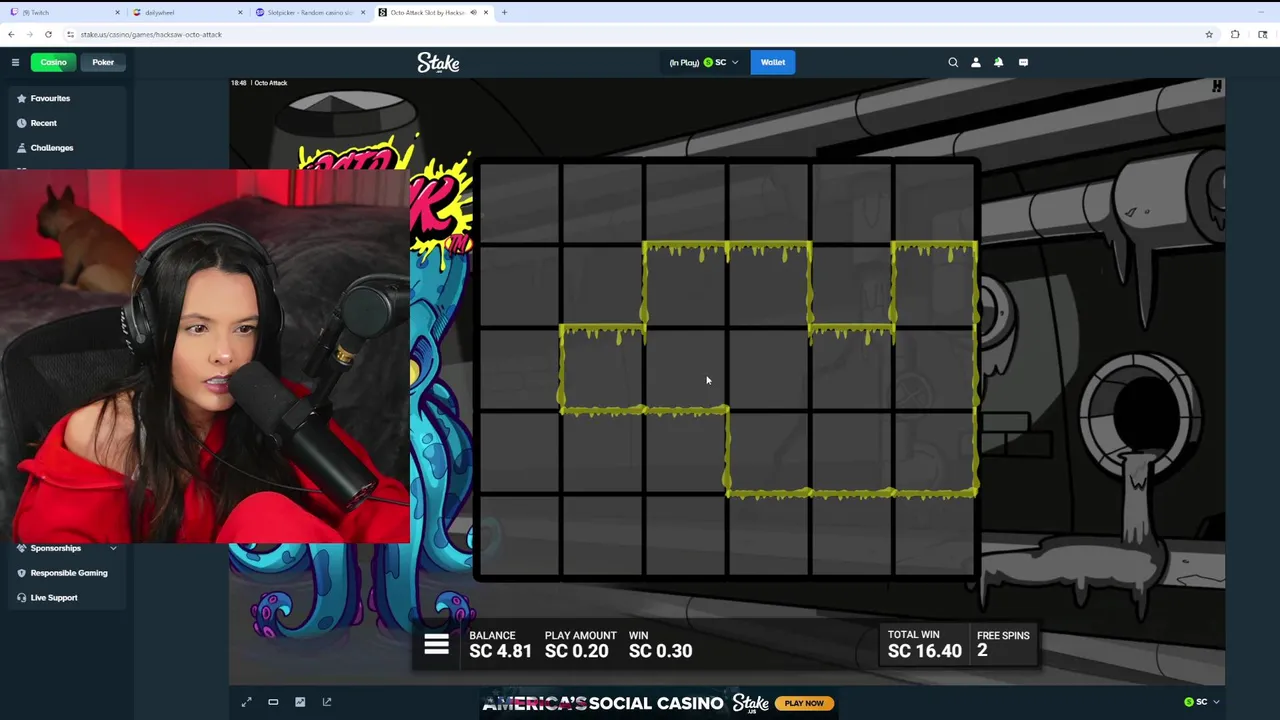The image size is (1280, 720).
Task: Click the site info icon in address bar
Action: [70, 34]
